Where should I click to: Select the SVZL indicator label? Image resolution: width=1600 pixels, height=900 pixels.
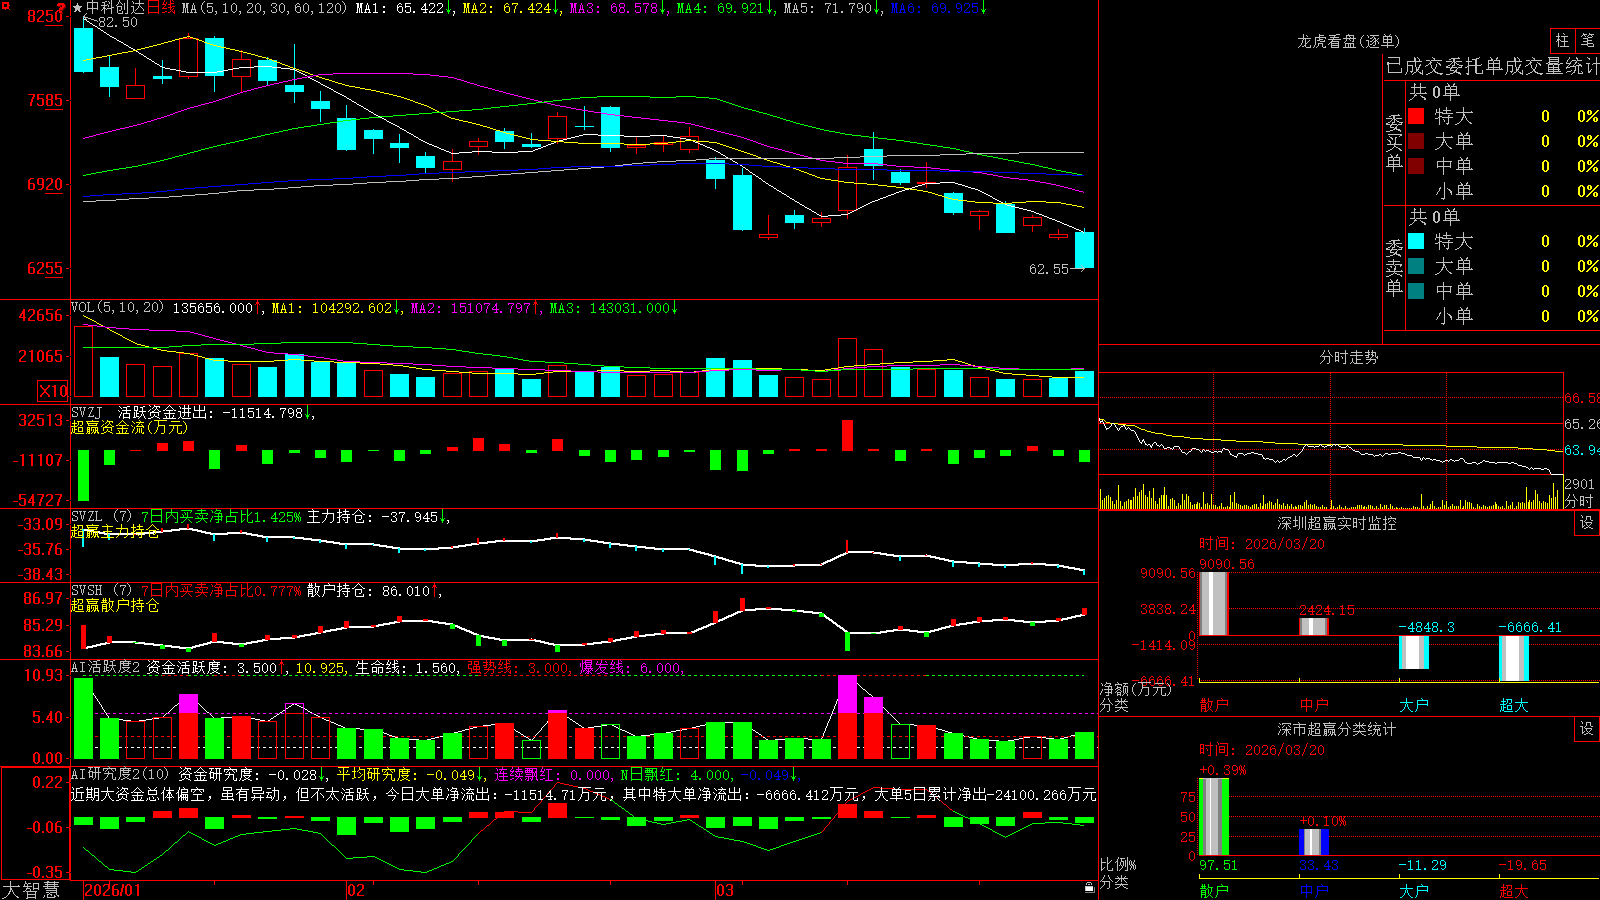[x=87, y=516]
